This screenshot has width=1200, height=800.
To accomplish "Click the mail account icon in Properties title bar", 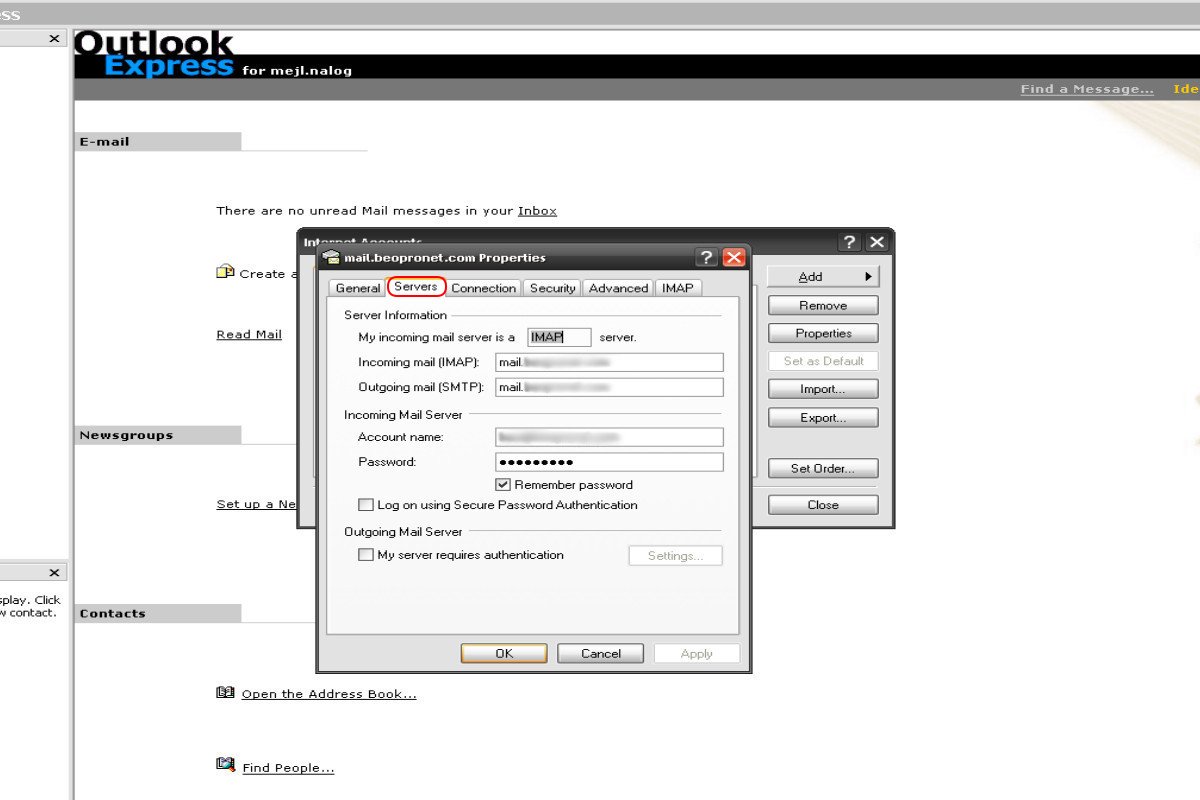I will [x=331, y=257].
